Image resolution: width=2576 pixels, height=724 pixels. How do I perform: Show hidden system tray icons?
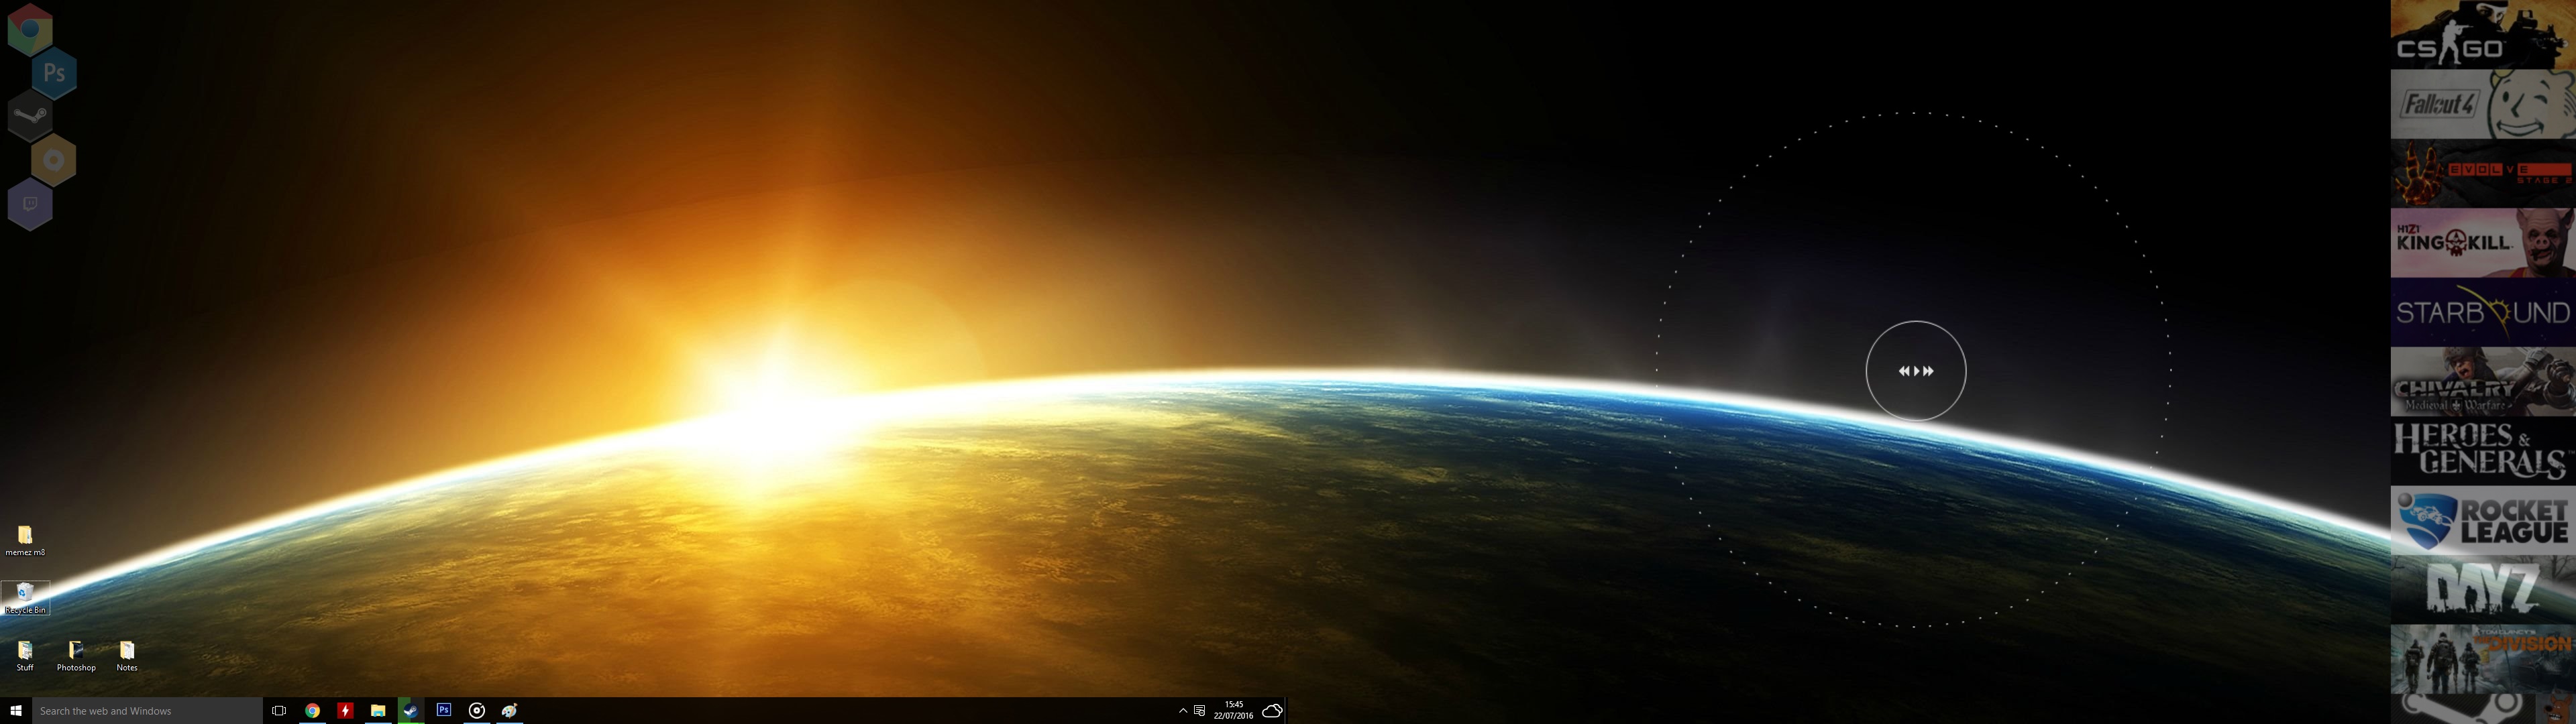point(1183,711)
